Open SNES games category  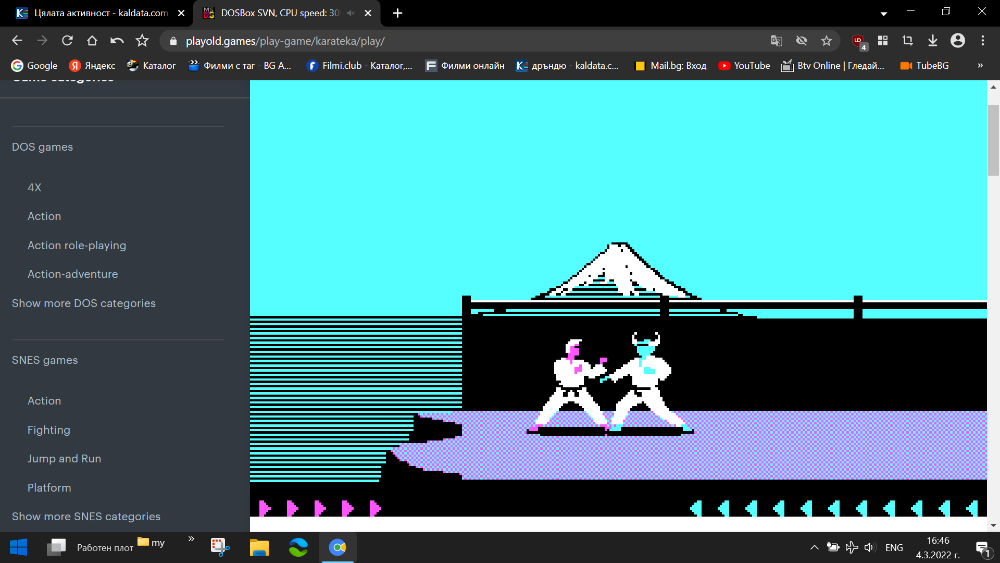(45, 360)
